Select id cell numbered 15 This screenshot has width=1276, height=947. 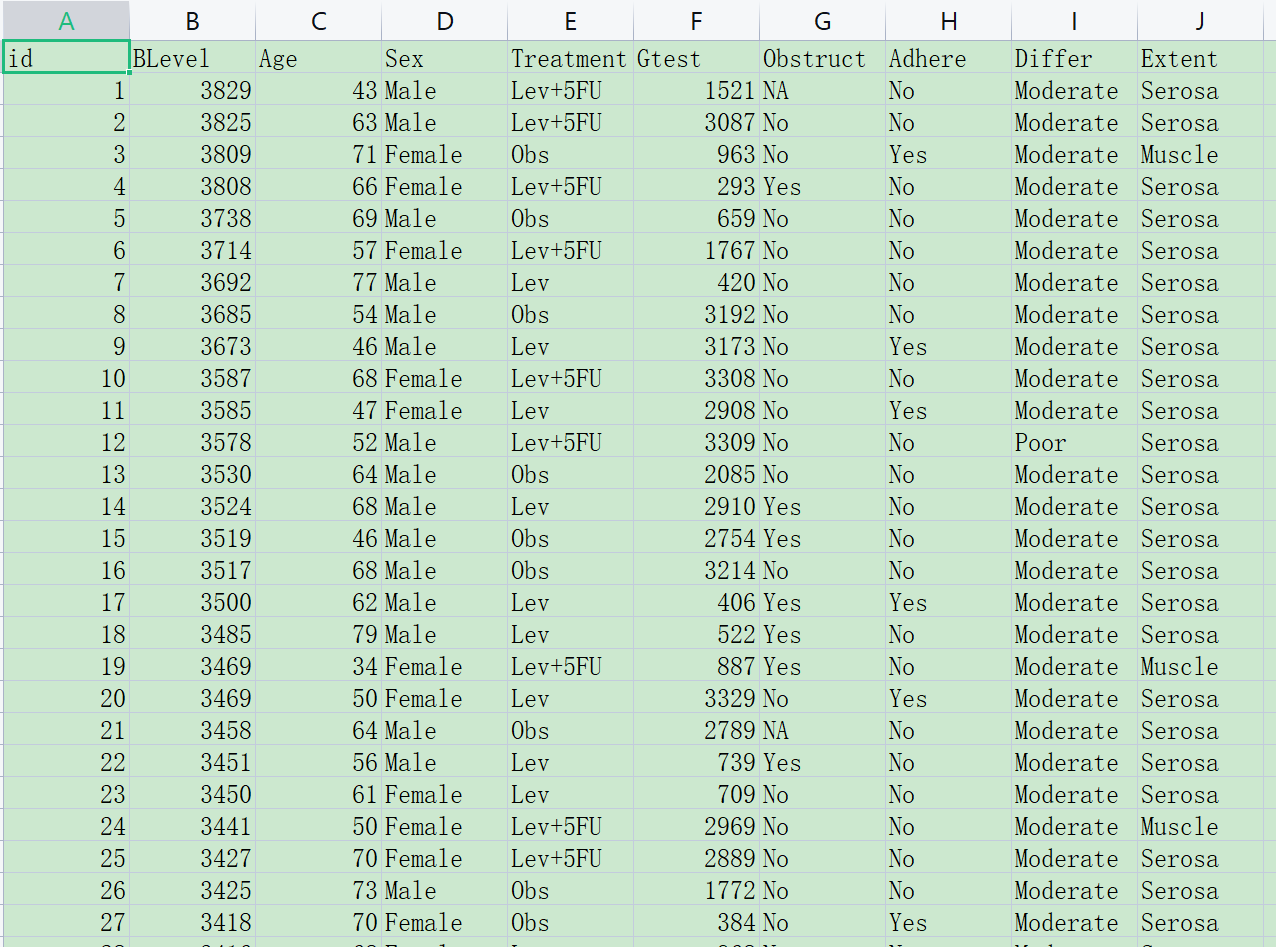click(x=66, y=539)
